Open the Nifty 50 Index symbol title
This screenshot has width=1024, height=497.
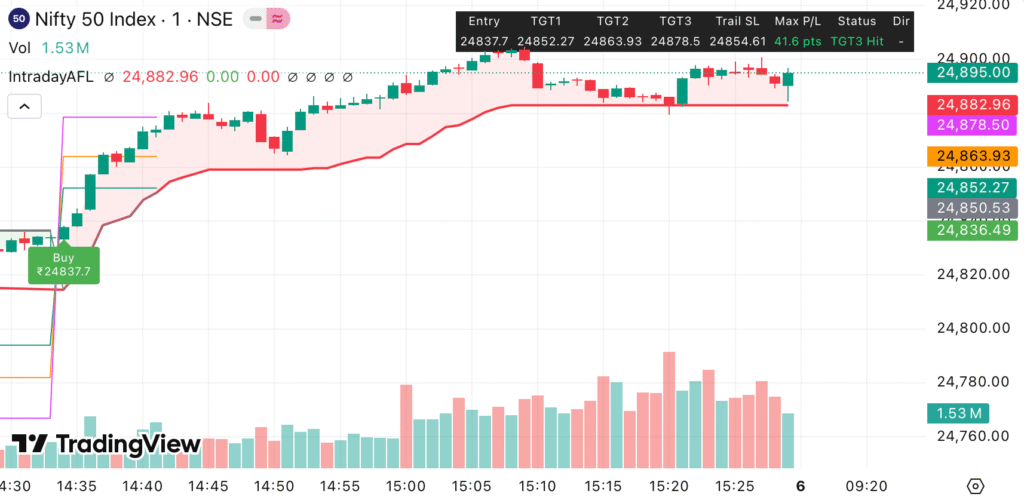coord(118,18)
